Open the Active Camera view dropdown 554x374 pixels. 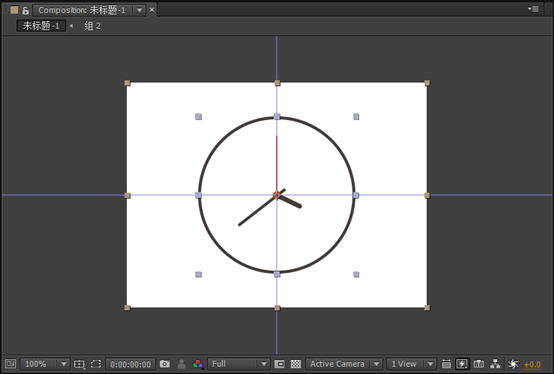[x=344, y=364]
